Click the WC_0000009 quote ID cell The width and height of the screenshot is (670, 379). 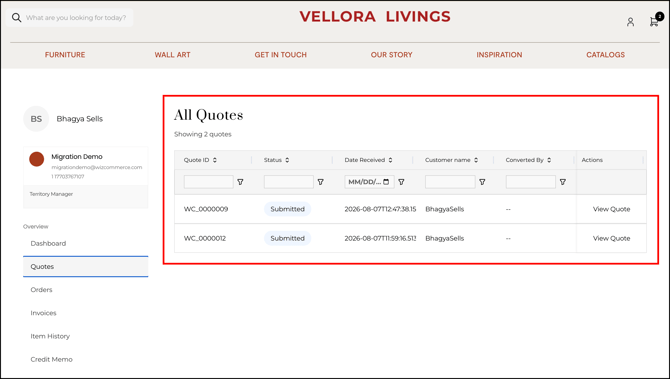[x=206, y=209]
